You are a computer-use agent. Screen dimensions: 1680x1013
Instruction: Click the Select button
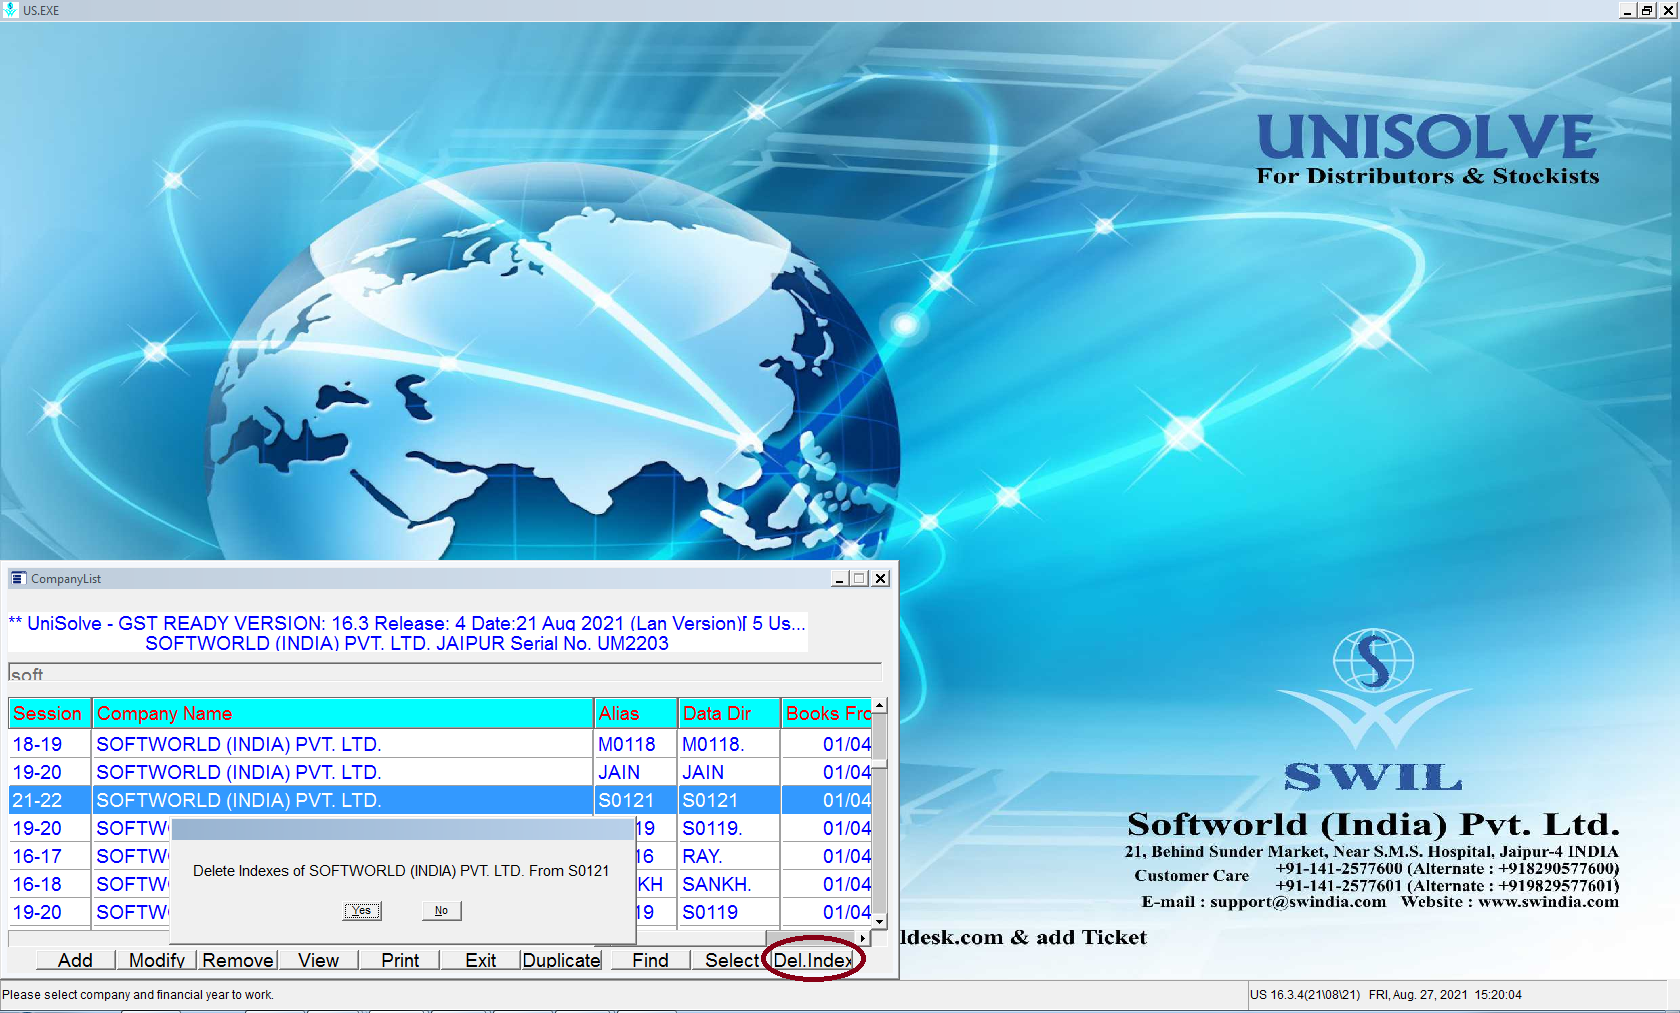click(731, 960)
